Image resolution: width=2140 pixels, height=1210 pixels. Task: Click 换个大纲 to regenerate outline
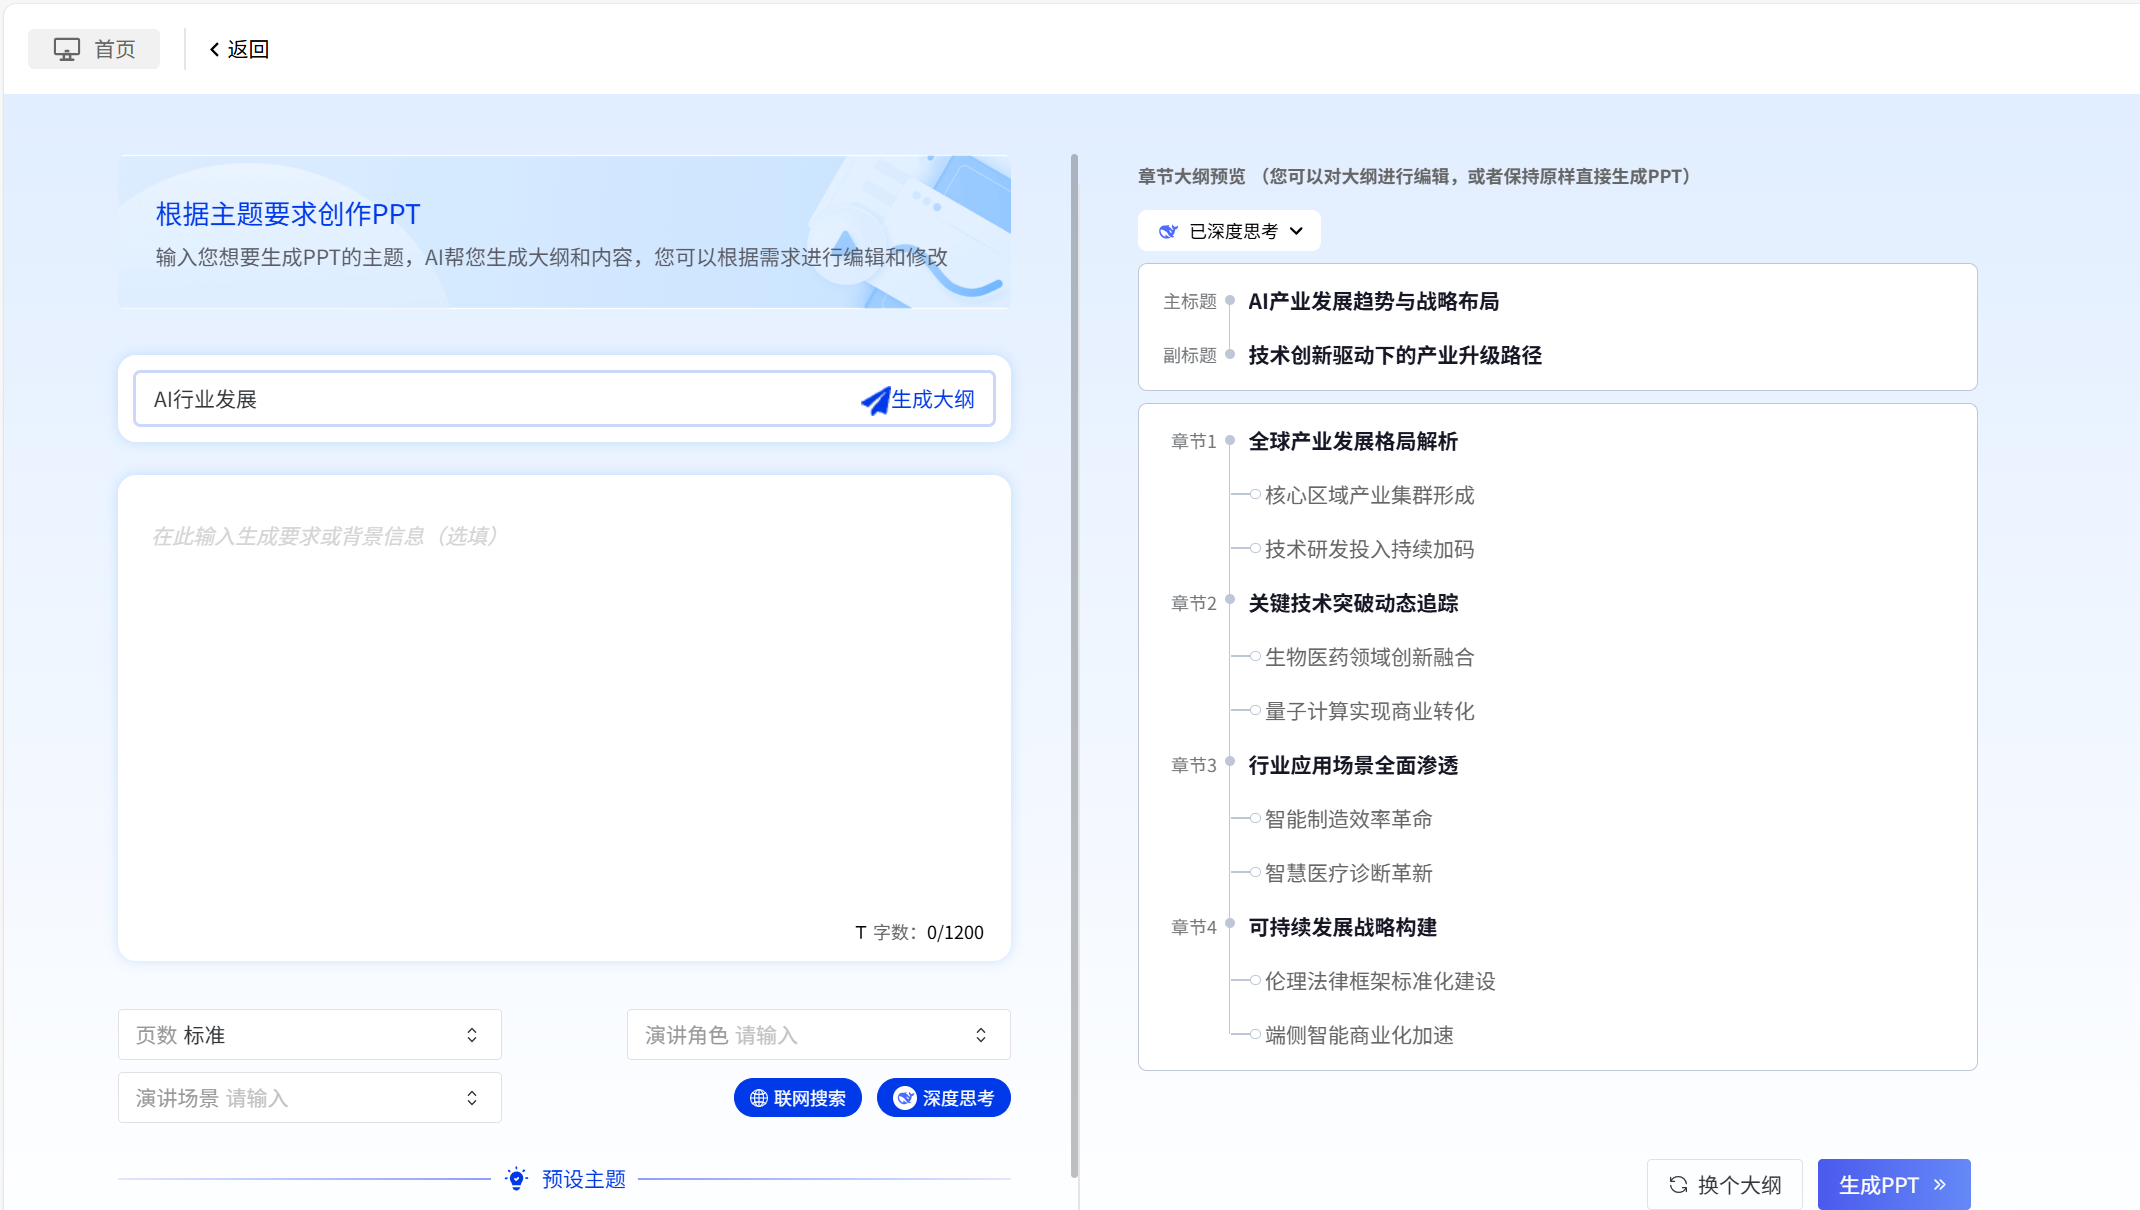click(1725, 1184)
